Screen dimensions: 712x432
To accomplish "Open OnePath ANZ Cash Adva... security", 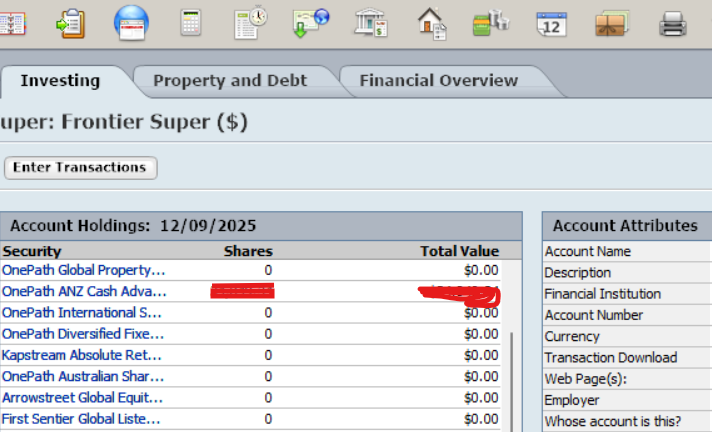I will pos(84,292).
